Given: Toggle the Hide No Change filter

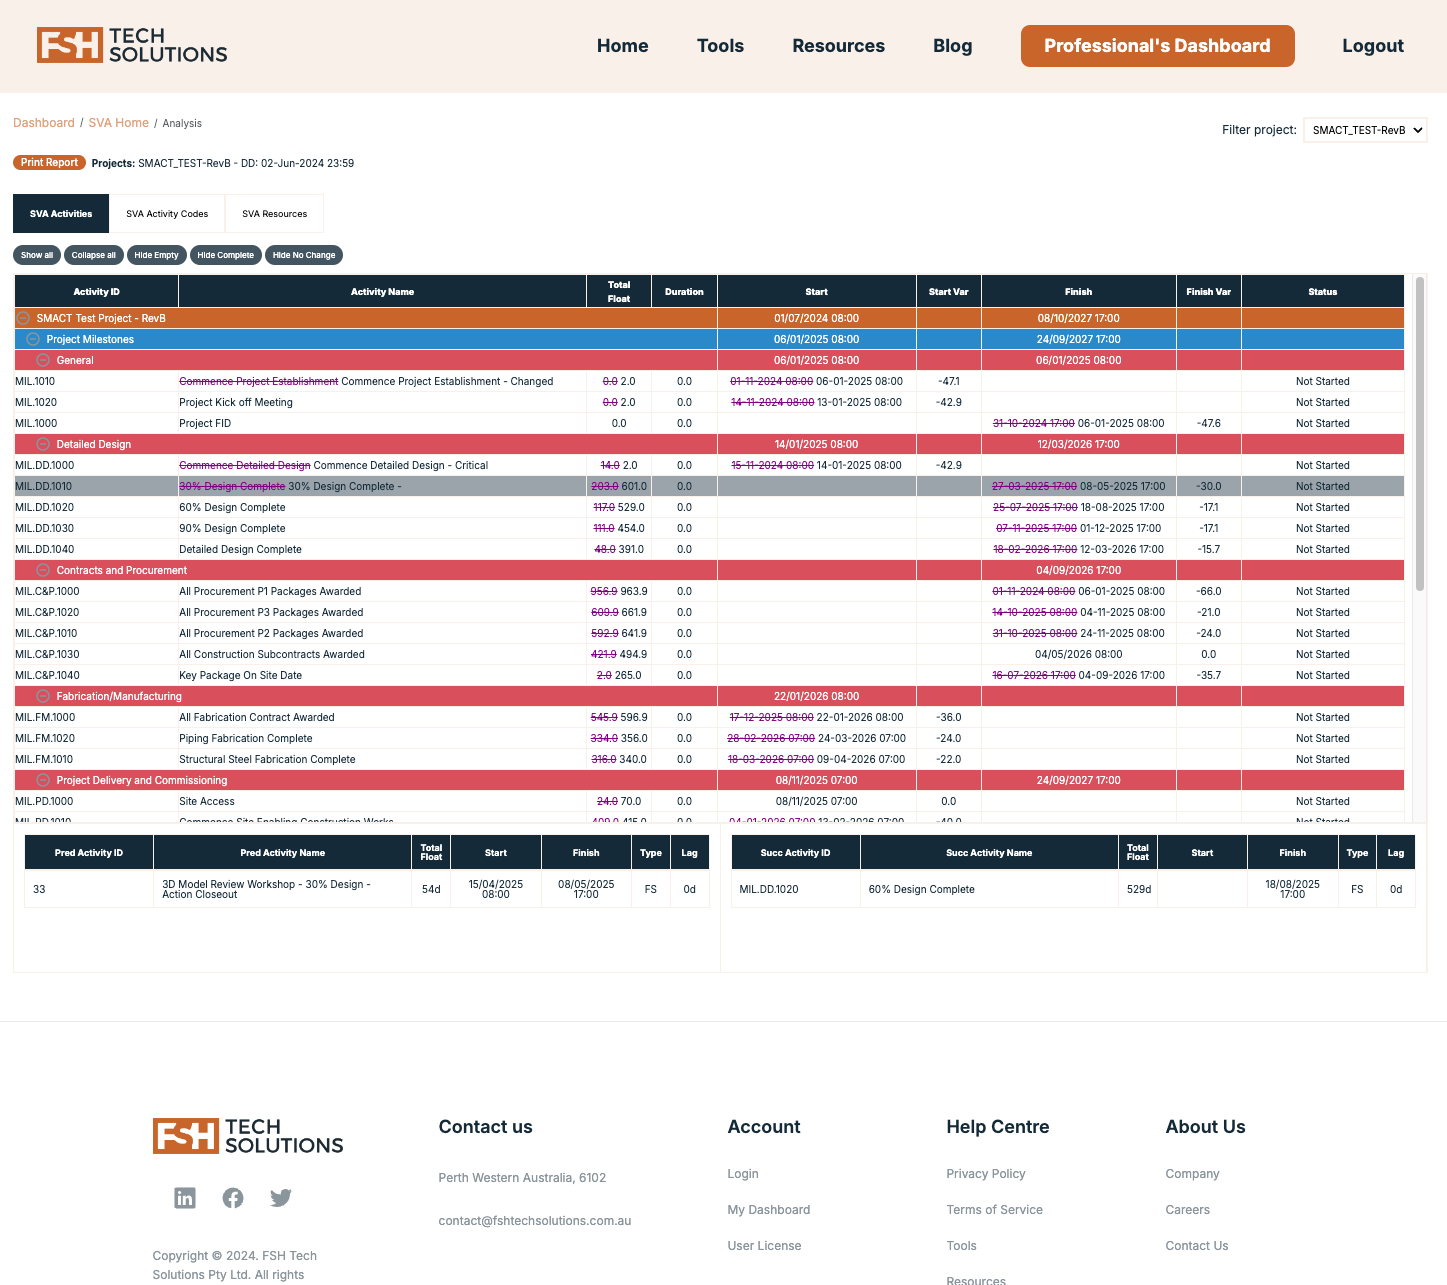Looking at the screenshot, I should 304,255.
